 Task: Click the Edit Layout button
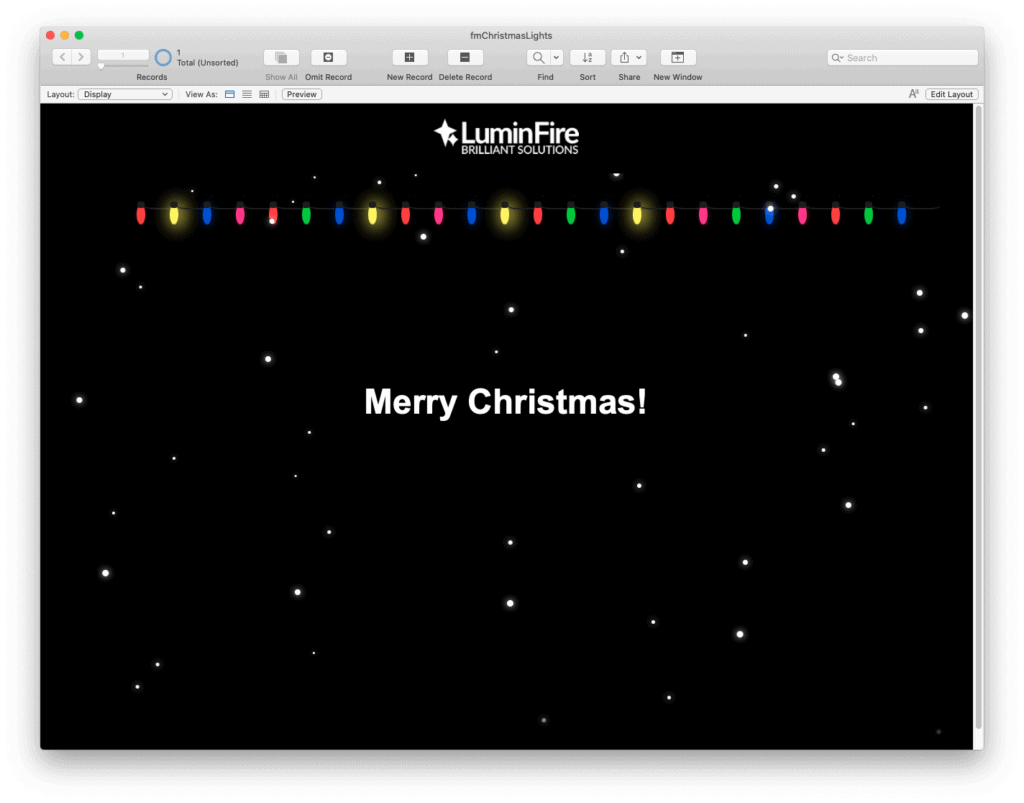[951, 93]
